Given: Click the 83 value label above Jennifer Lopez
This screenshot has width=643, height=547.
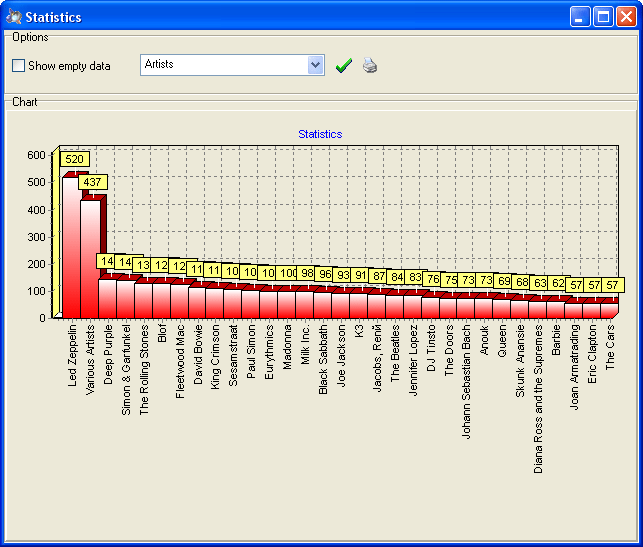Looking at the screenshot, I should (x=414, y=277).
